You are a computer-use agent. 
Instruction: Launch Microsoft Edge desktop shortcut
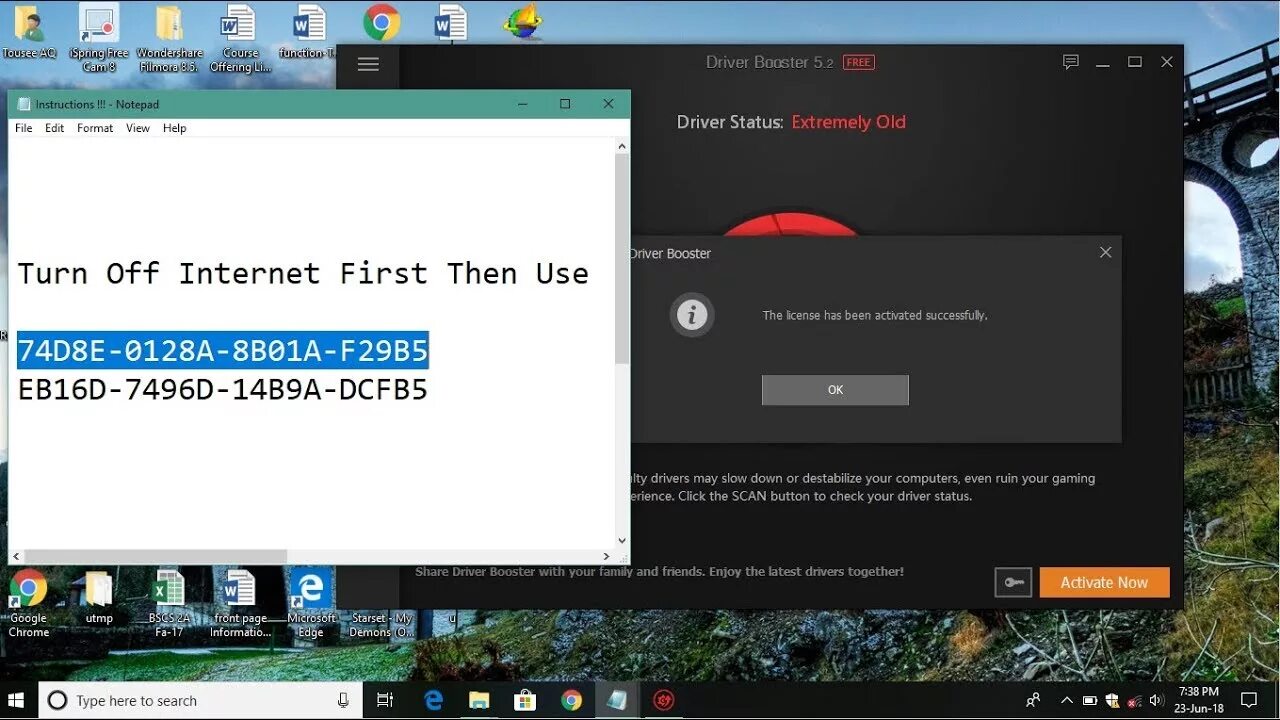pyautogui.click(x=311, y=603)
